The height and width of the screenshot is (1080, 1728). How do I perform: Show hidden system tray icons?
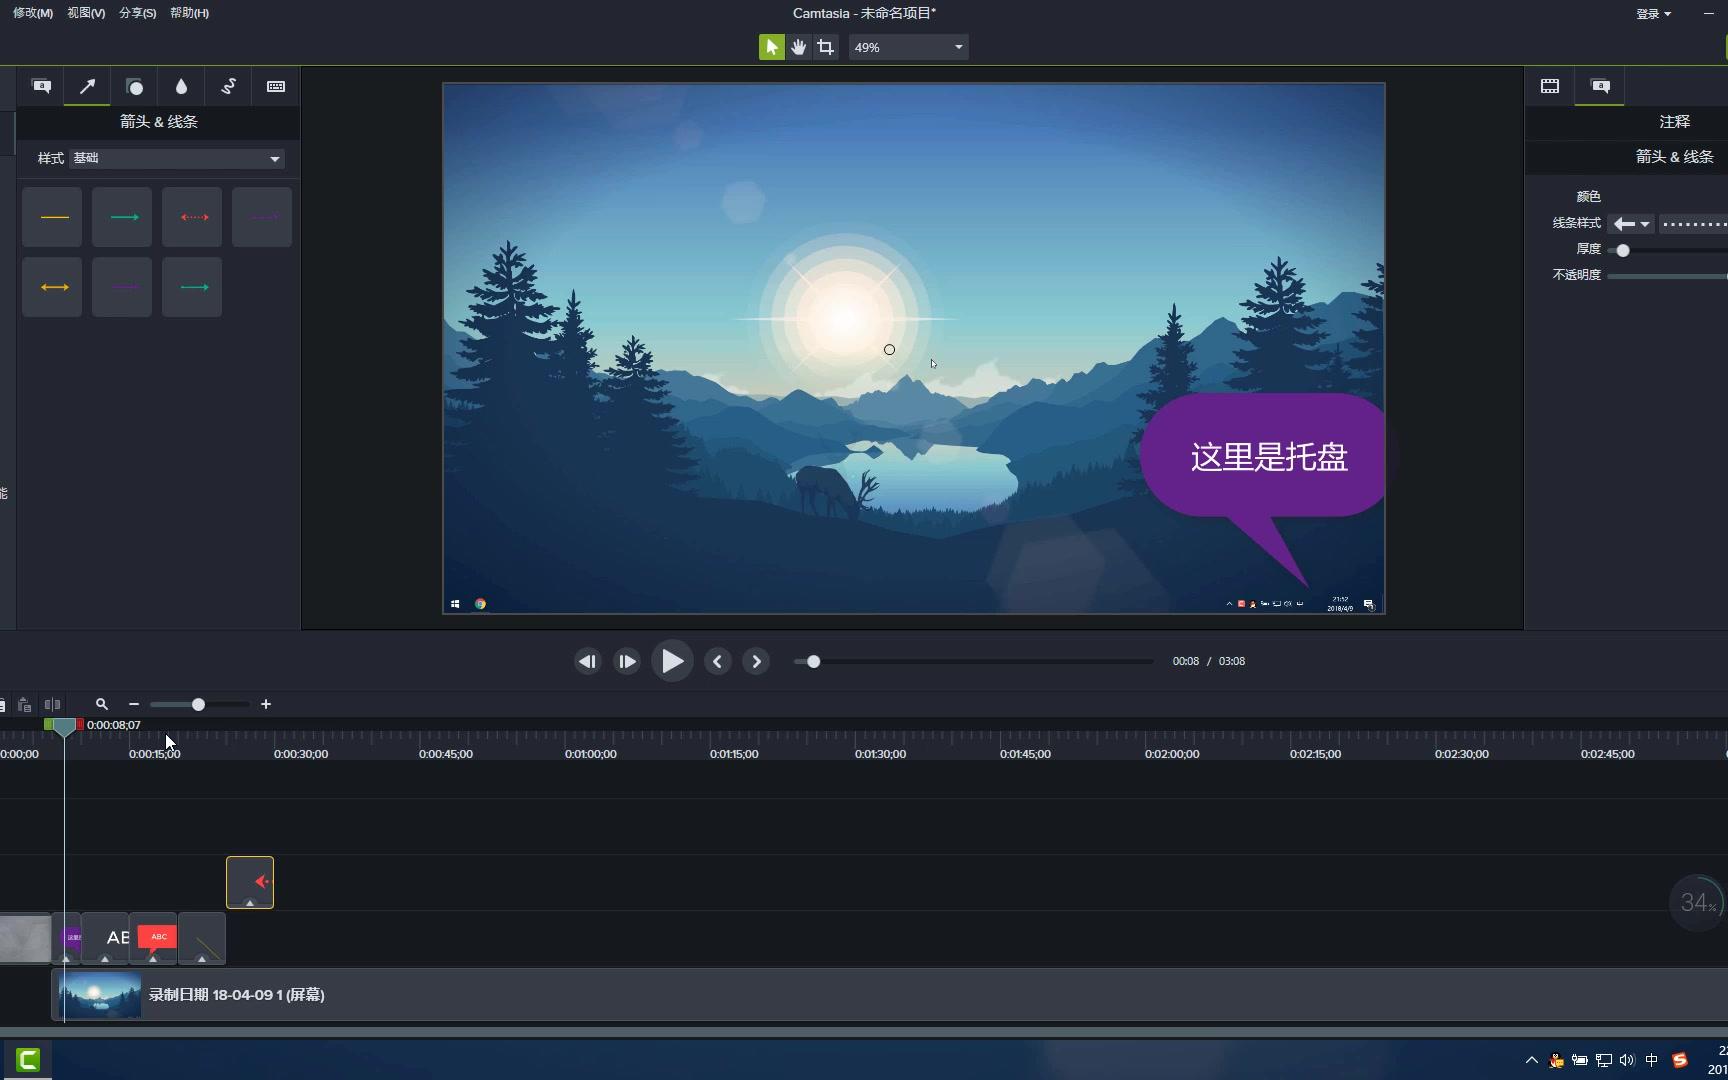point(1531,1060)
